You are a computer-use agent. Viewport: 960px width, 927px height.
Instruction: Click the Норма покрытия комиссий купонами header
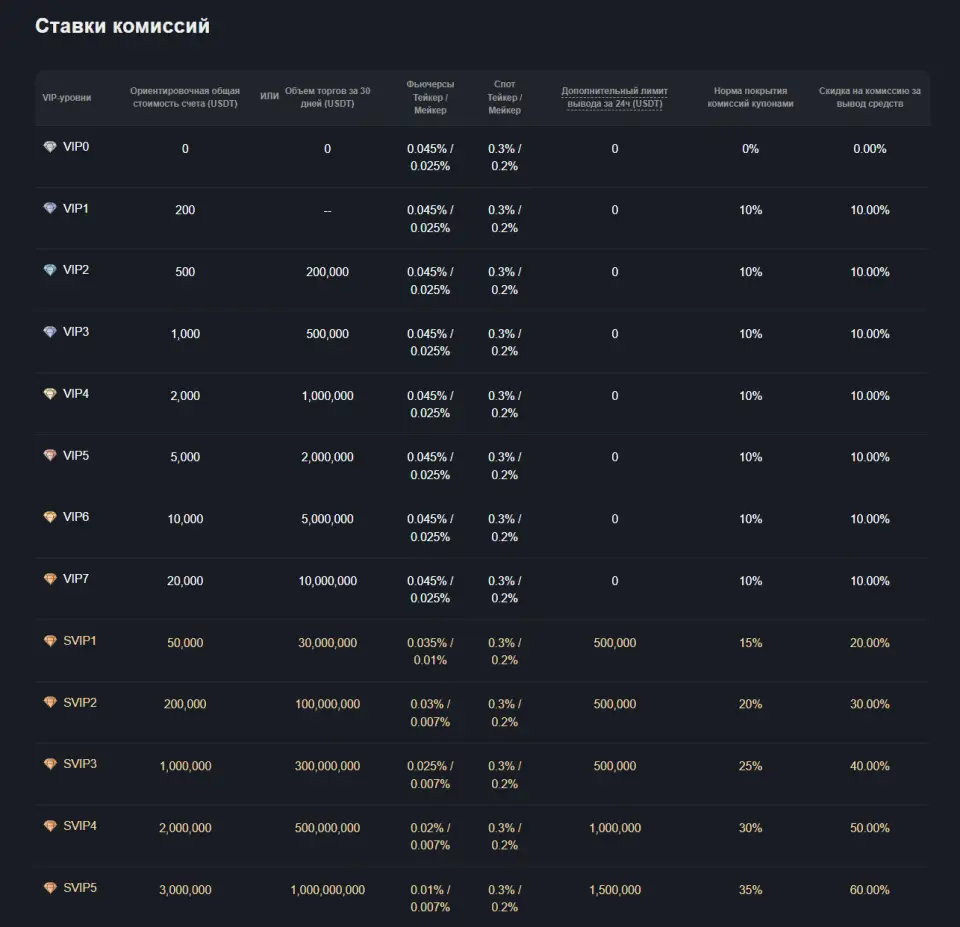coord(751,97)
